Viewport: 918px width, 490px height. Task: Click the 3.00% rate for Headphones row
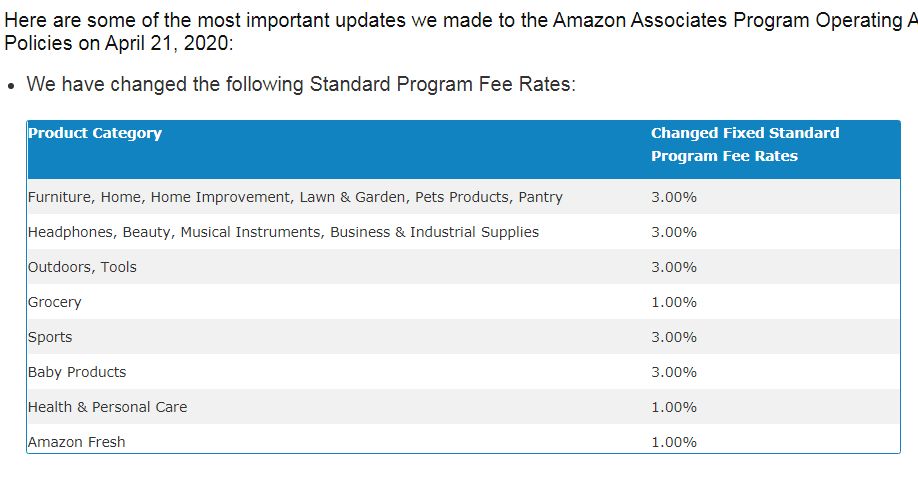[674, 232]
